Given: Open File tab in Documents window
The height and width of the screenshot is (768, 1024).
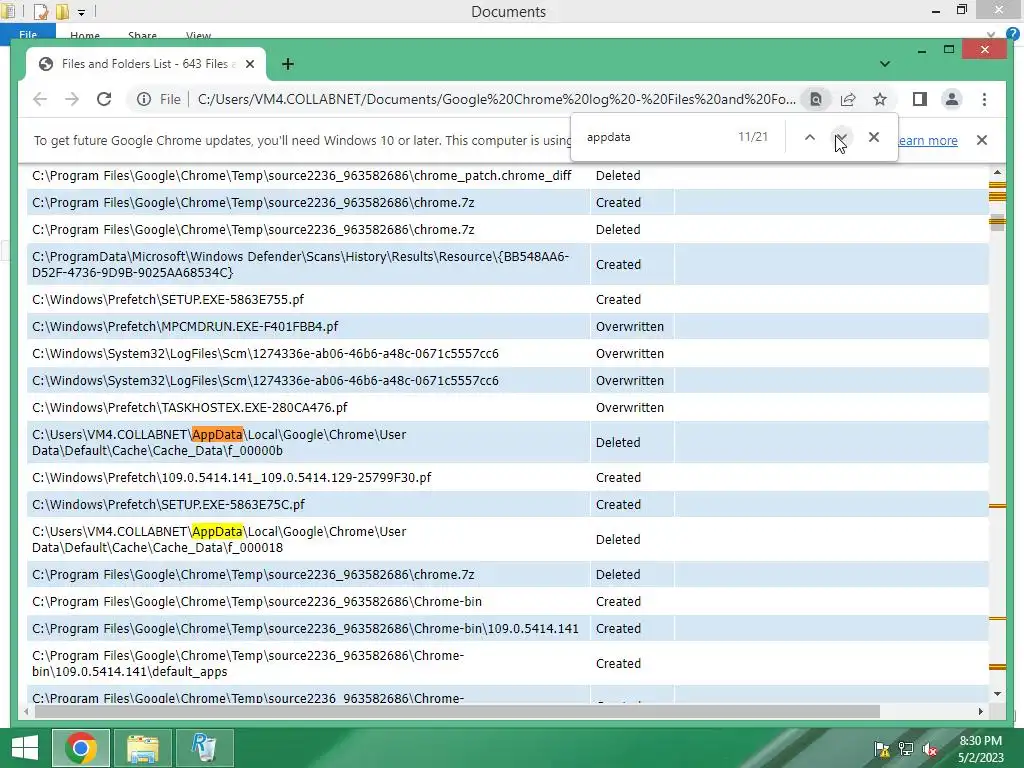Looking at the screenshot, I should [x=28, y=35].
